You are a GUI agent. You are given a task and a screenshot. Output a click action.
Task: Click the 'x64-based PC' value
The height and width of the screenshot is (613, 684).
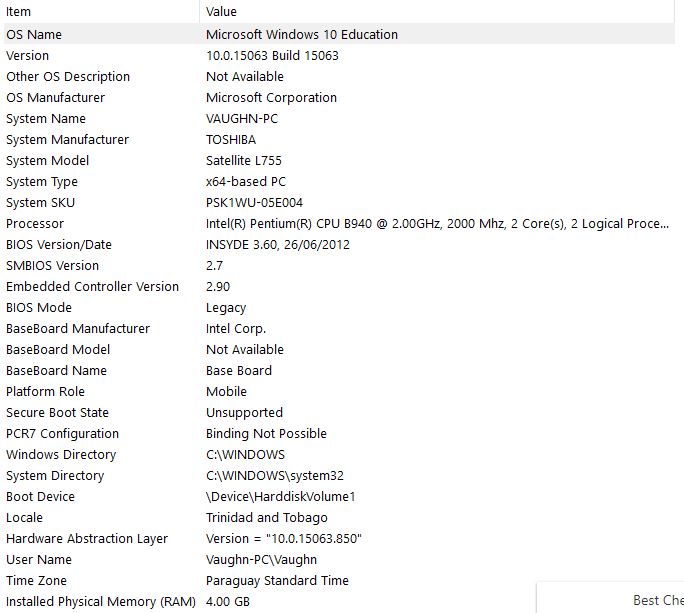[x=246, y=182]
